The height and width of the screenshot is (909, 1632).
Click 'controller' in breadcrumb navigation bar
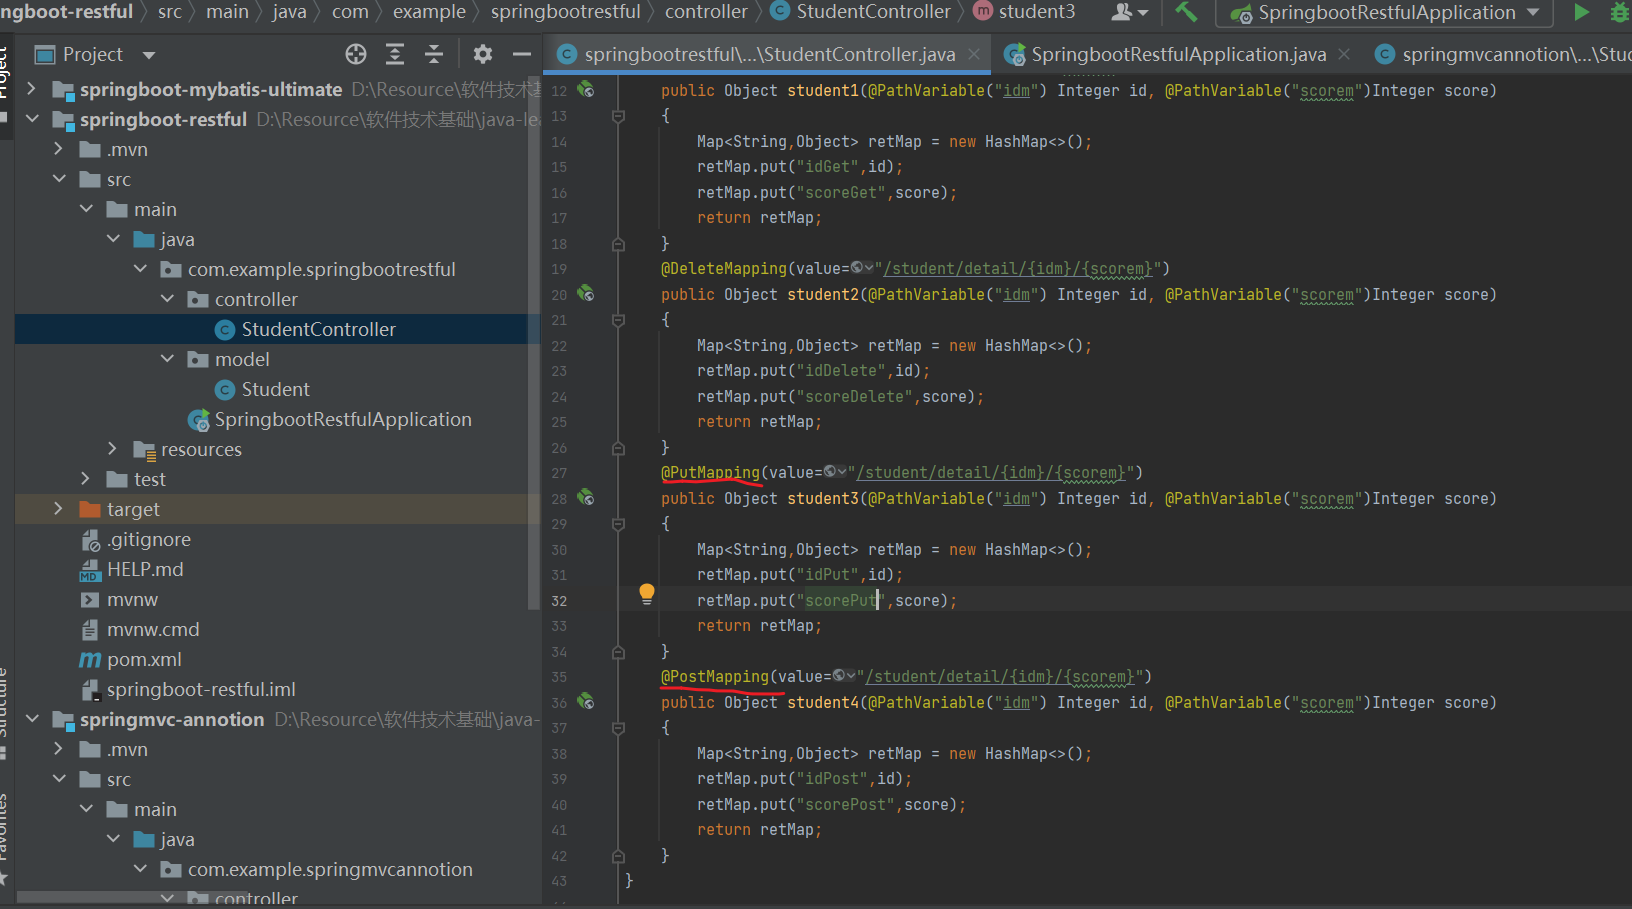coord(706,12)
